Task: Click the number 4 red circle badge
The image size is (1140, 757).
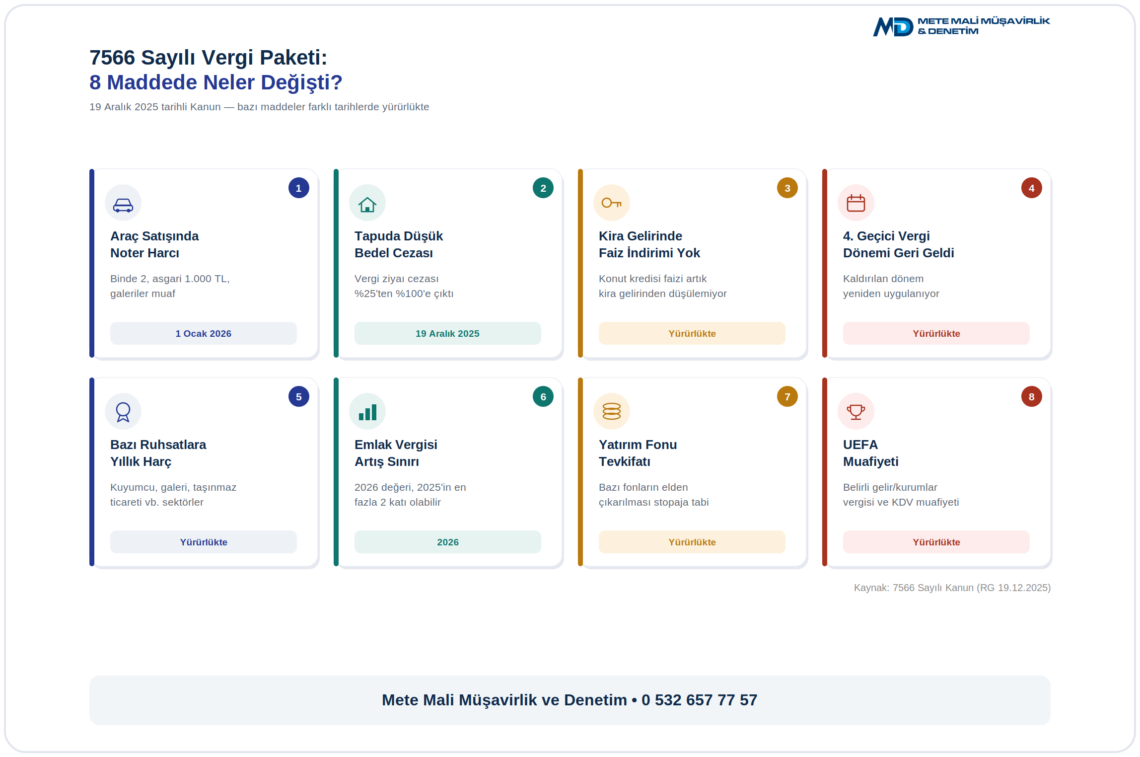Action: (1031, 188)
